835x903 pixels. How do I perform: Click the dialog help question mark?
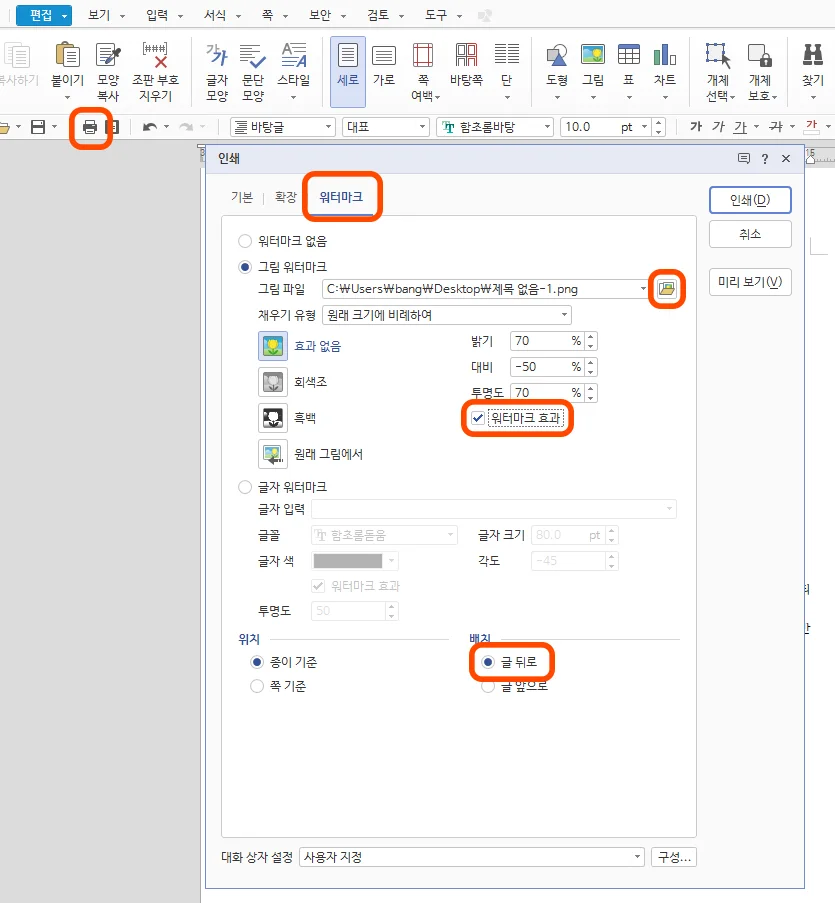765,158
